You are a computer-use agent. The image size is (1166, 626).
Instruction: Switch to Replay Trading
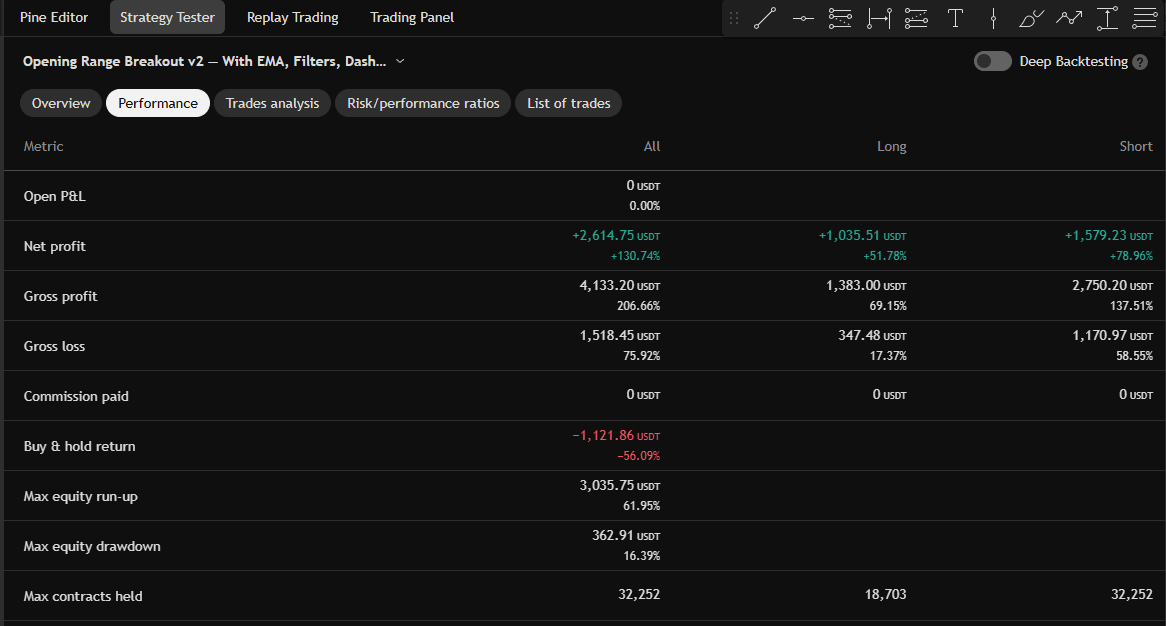[292, 17]
